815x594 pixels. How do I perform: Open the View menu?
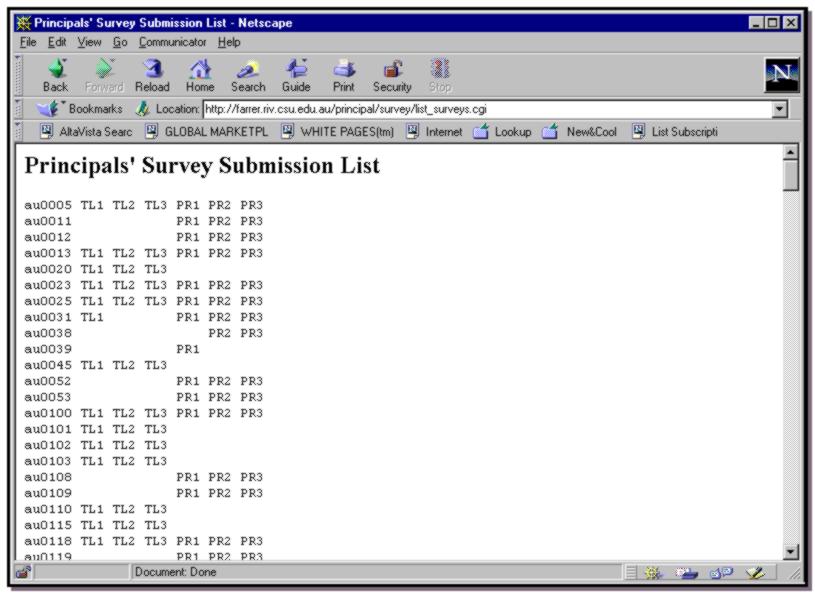click(89, 42)
